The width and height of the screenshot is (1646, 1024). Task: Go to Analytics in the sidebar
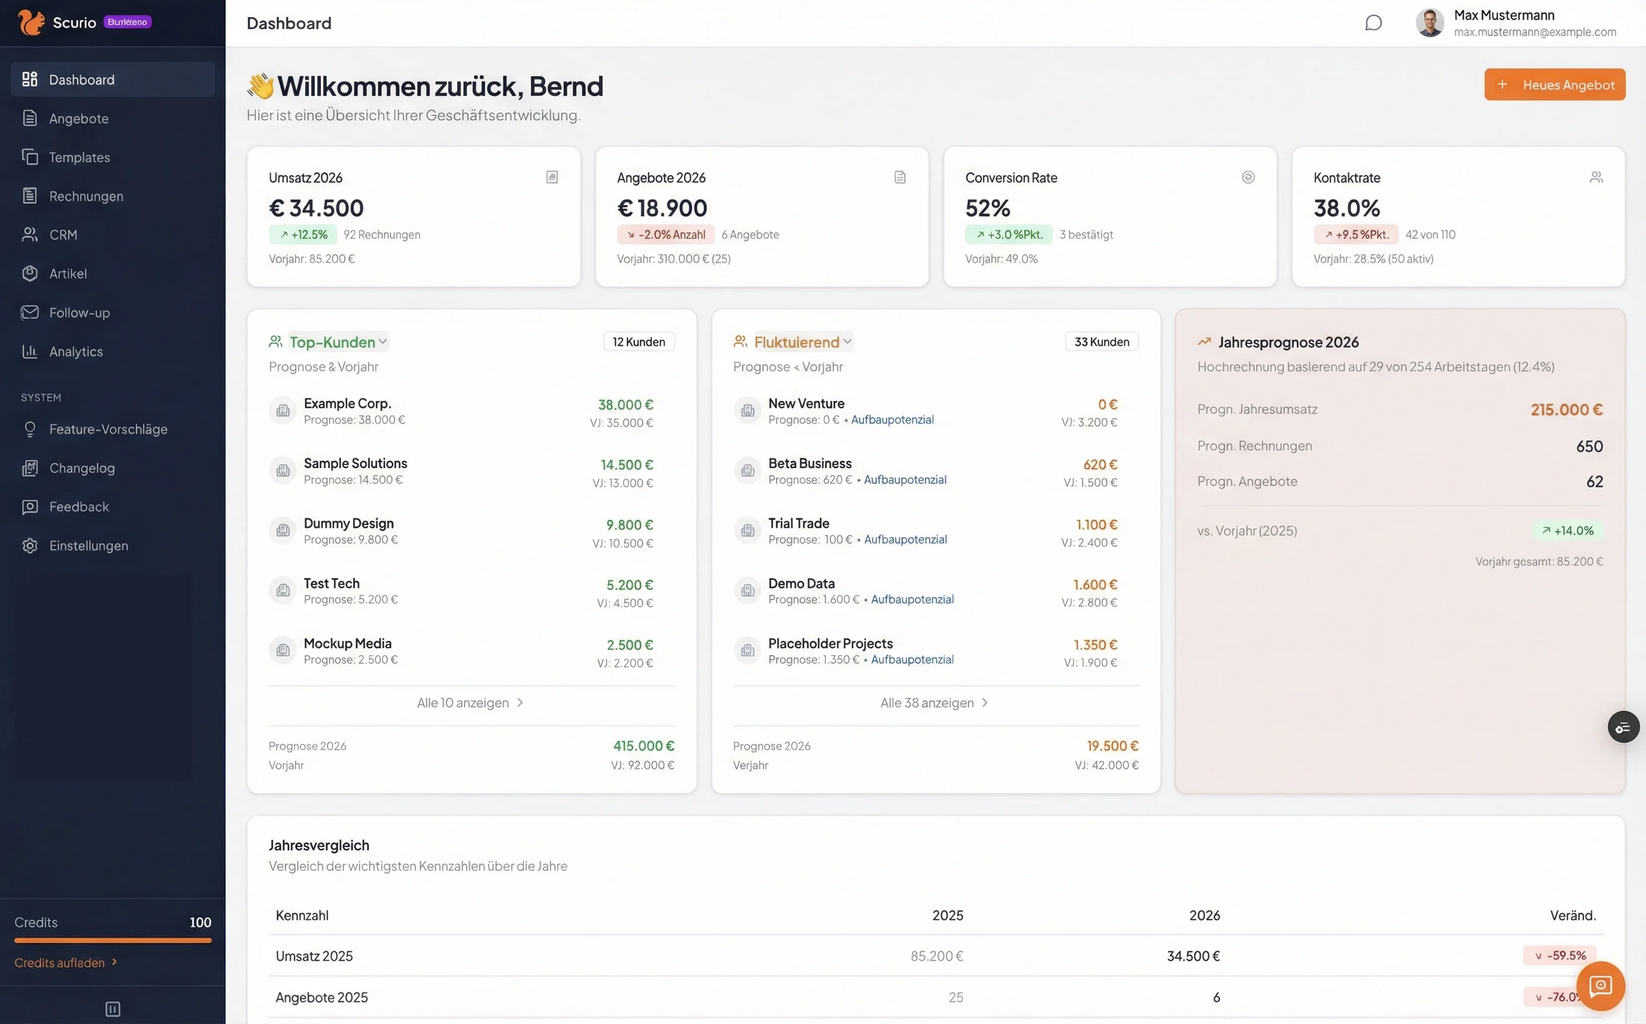coord(76,351)
